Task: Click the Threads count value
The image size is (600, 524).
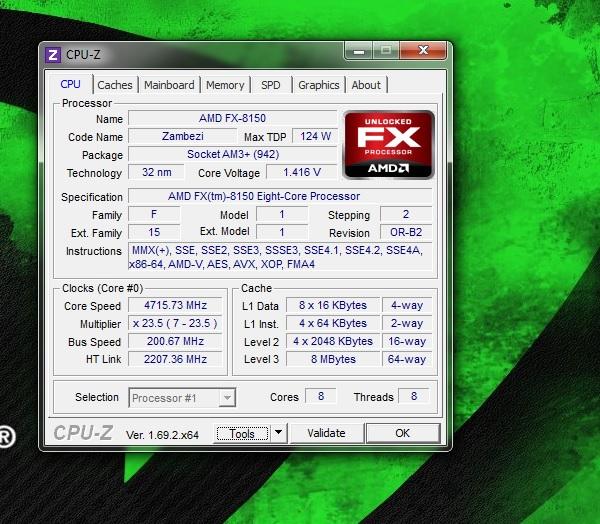Action: click(414, 396)
